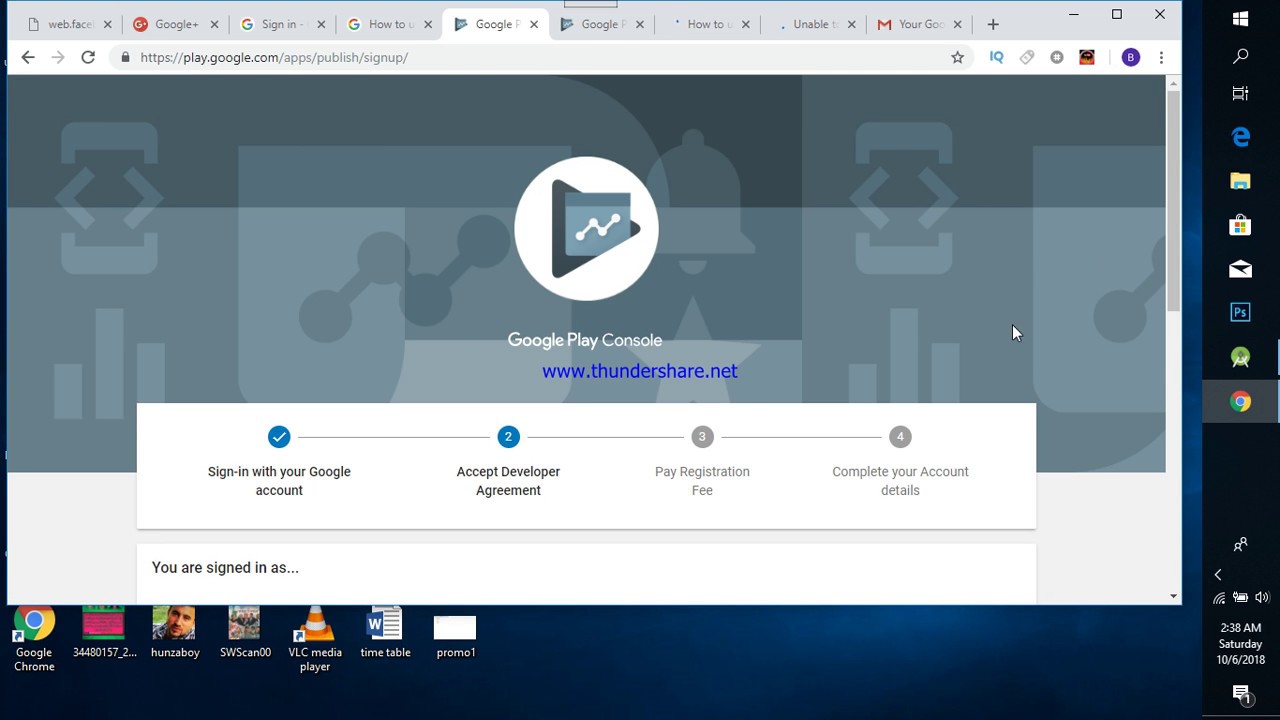The height and width of the screenshot is (720, 1280).
Task: Reload the Play Console page
Action: 88,58
